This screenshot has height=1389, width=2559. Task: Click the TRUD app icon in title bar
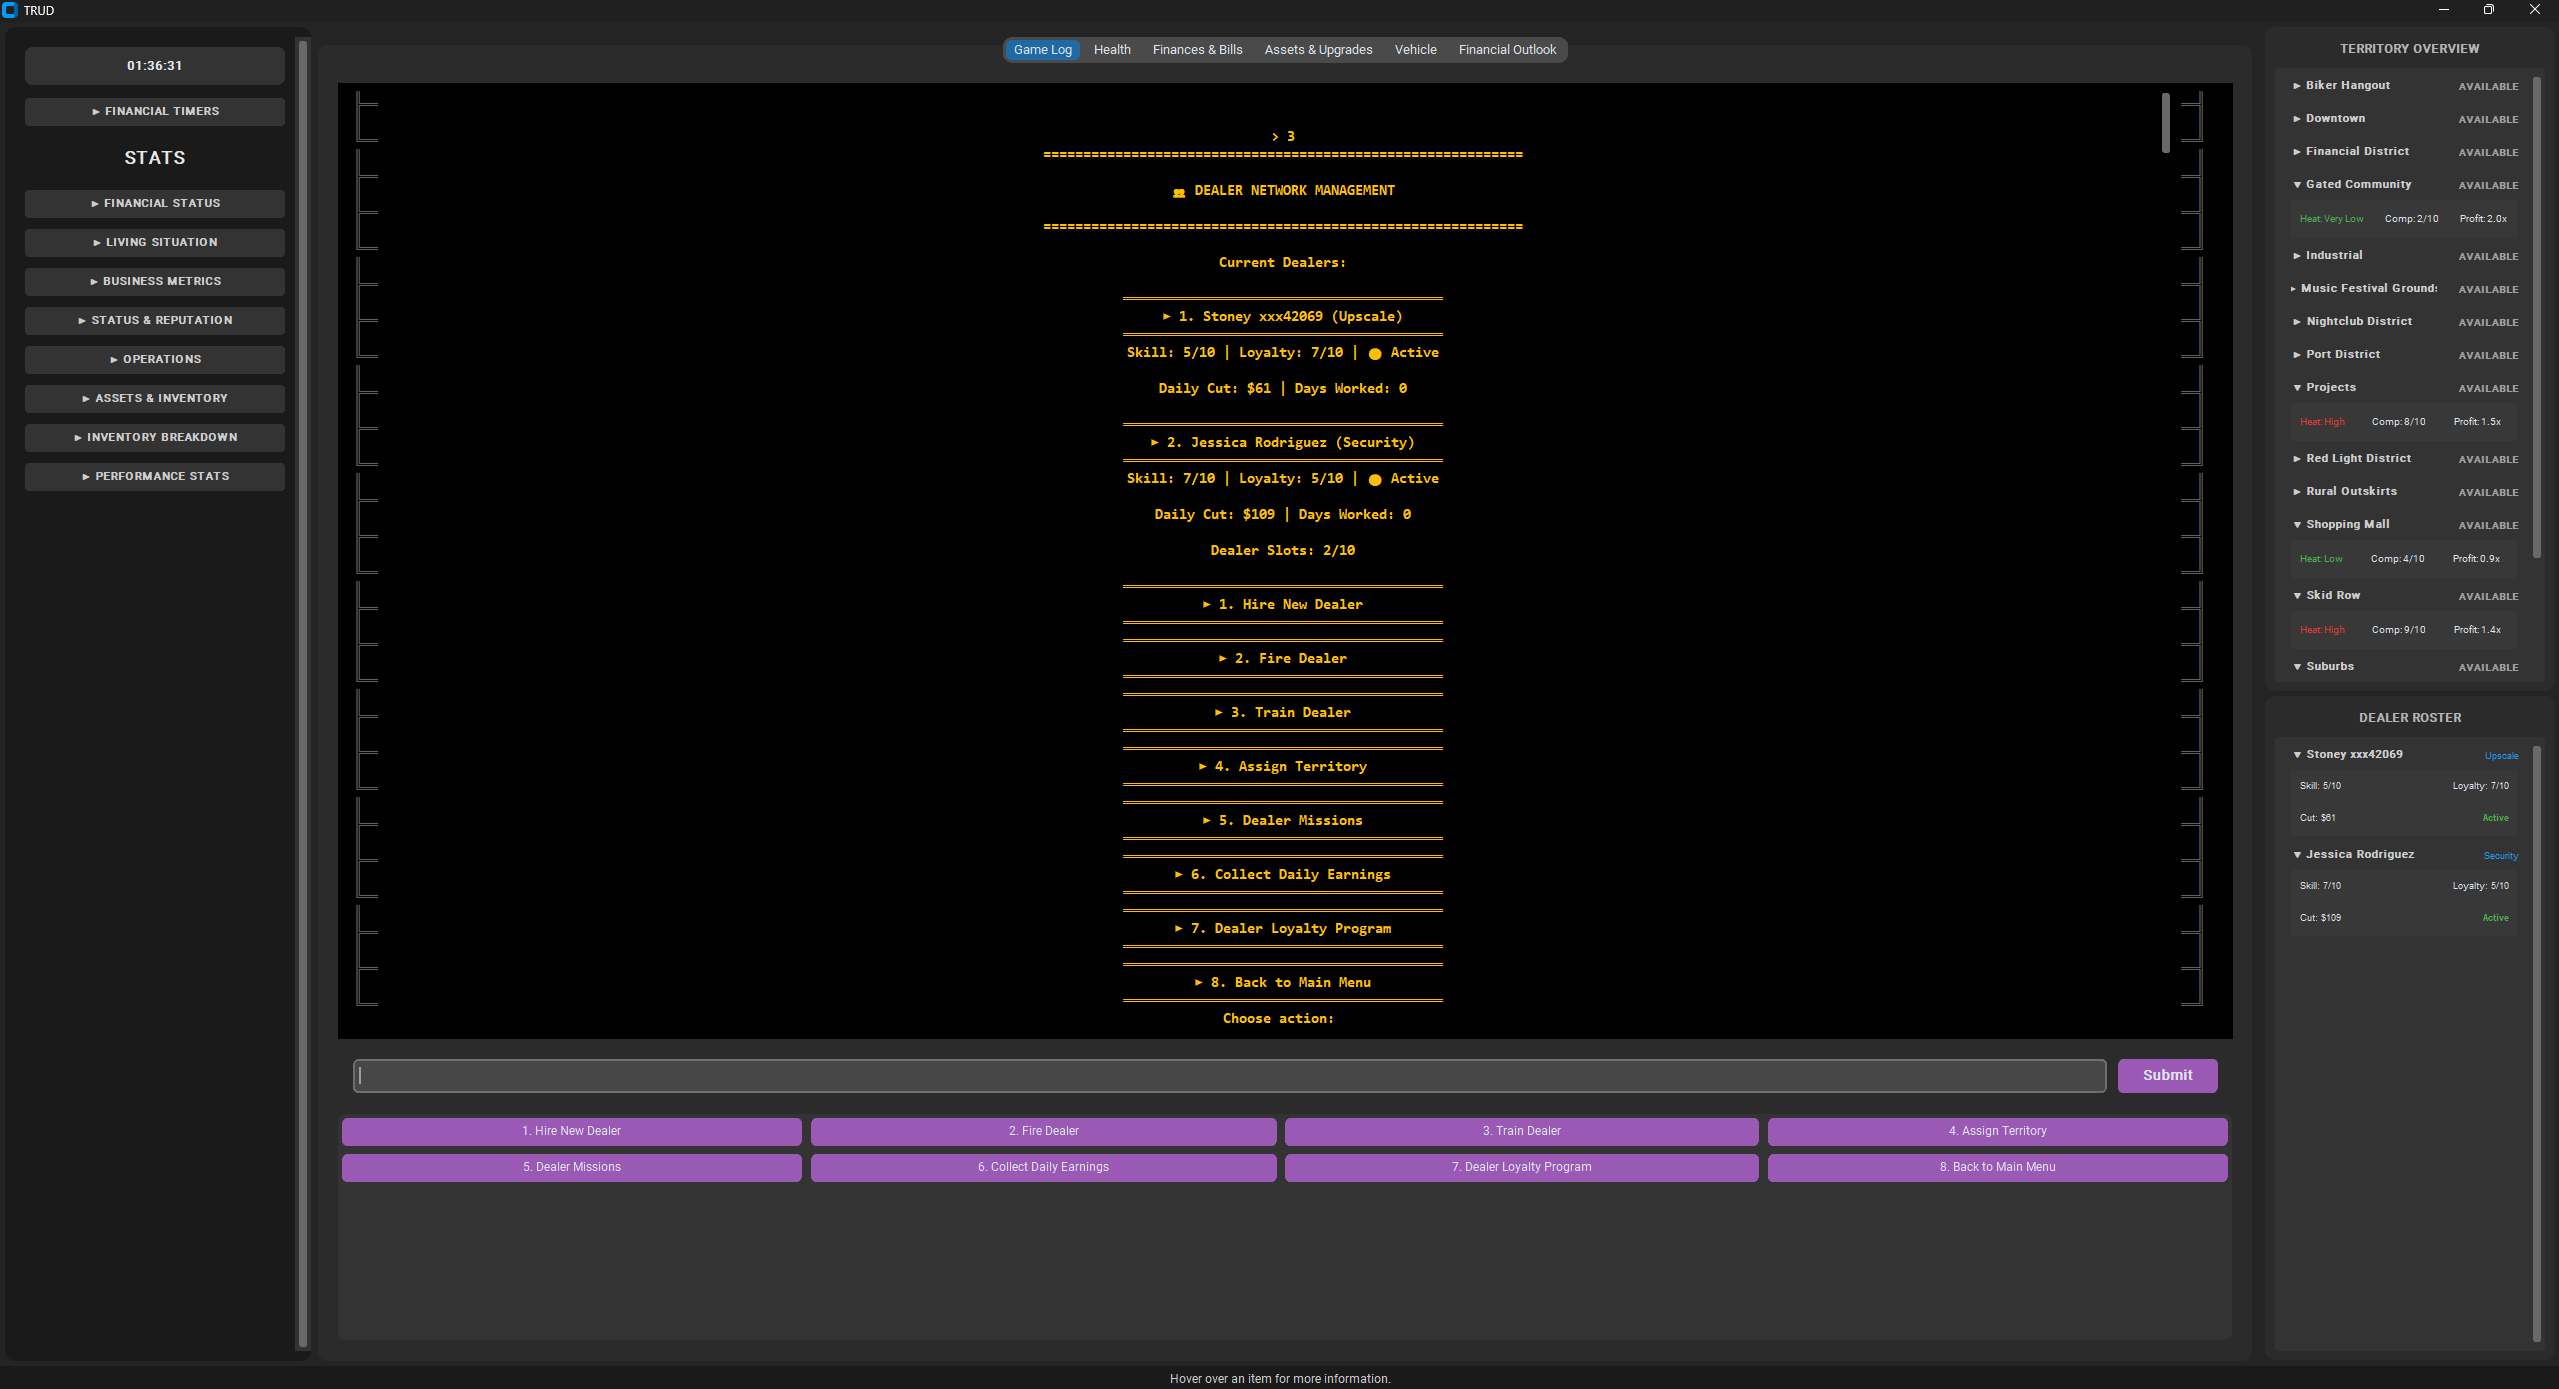(10, 10)
